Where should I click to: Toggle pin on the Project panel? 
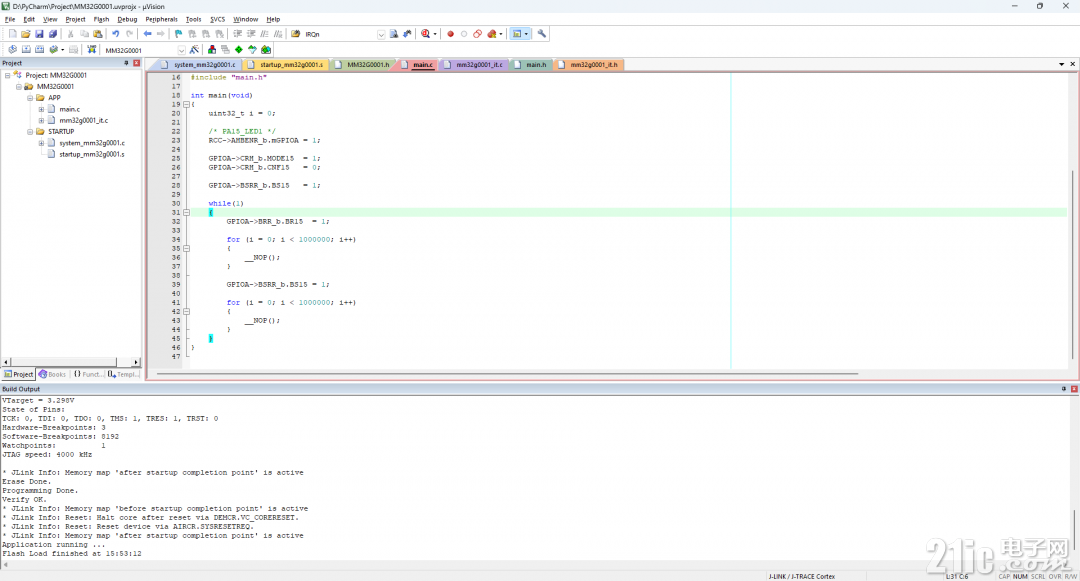[126, 63]
